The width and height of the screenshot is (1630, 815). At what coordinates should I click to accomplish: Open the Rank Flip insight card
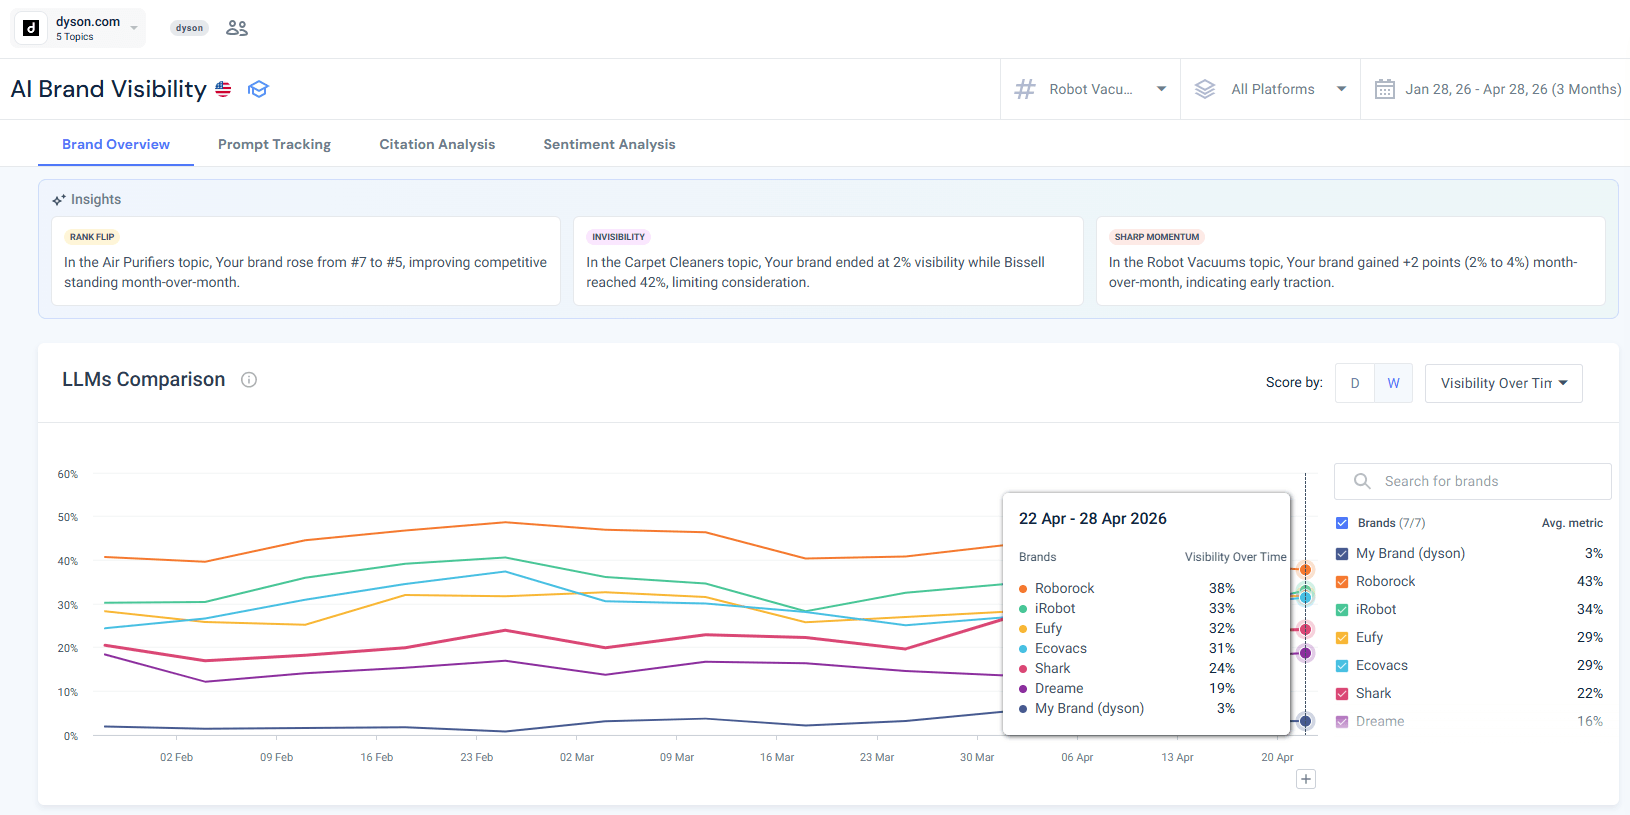click(306, 261)
